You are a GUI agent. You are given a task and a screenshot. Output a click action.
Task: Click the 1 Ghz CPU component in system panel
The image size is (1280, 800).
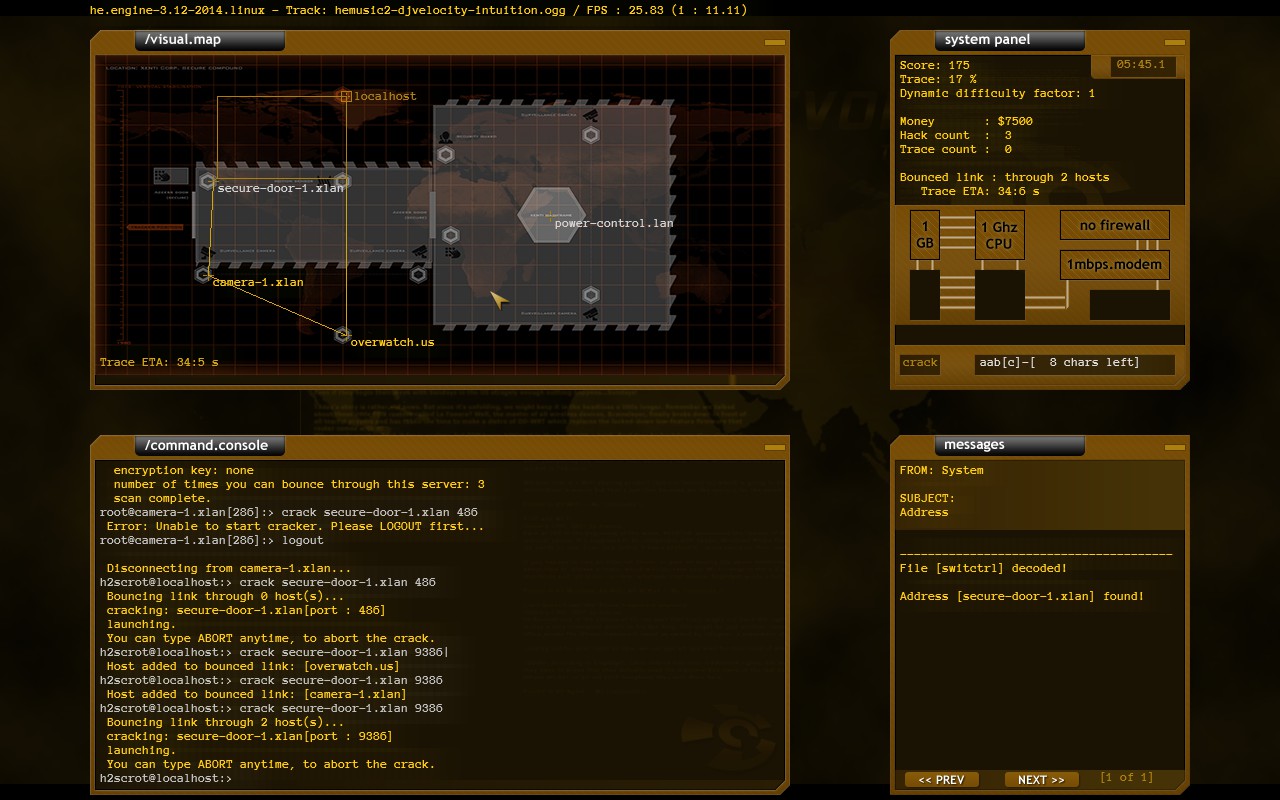(999, 234)
